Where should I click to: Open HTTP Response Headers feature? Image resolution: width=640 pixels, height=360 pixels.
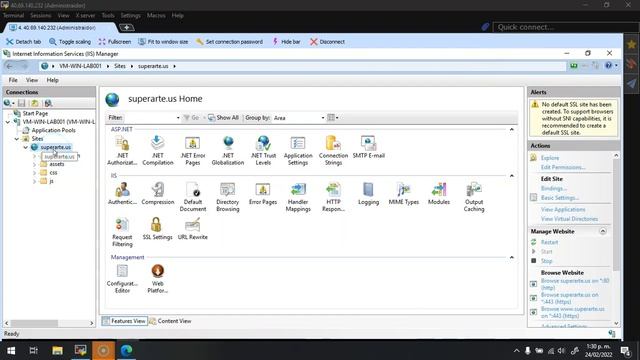(x=333, y=198)
